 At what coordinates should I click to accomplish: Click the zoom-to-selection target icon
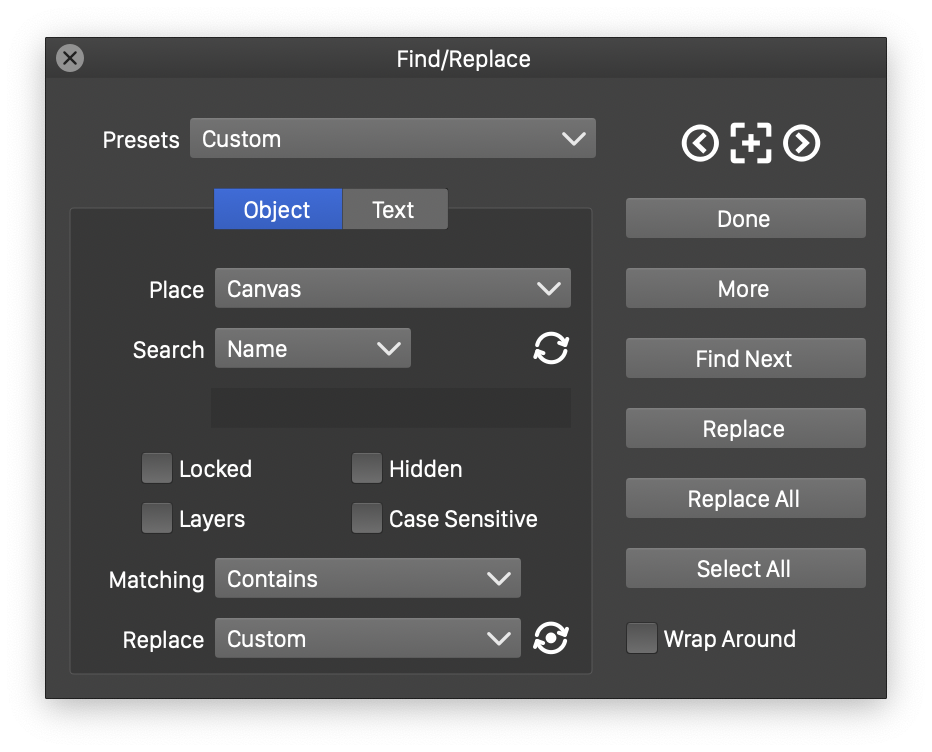(751, 143)
